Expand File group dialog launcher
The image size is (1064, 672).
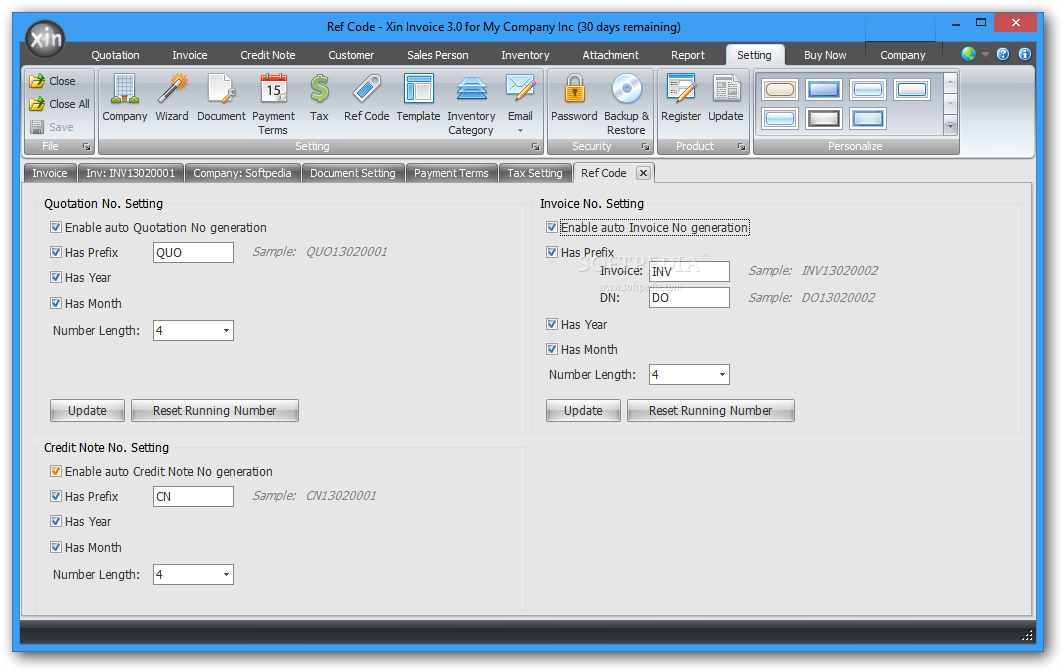tap(86, 147)
